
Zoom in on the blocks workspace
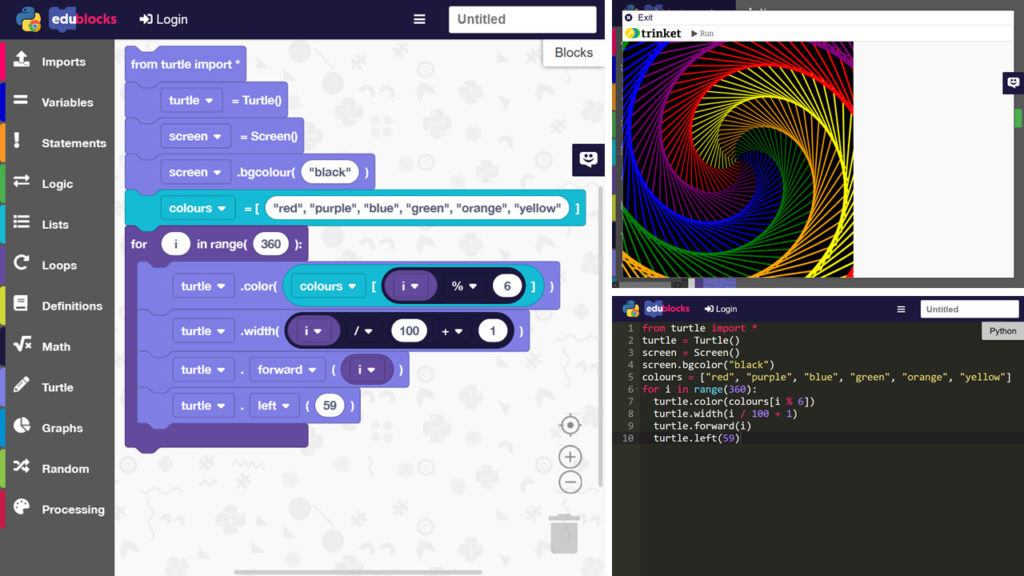[570, 457]
